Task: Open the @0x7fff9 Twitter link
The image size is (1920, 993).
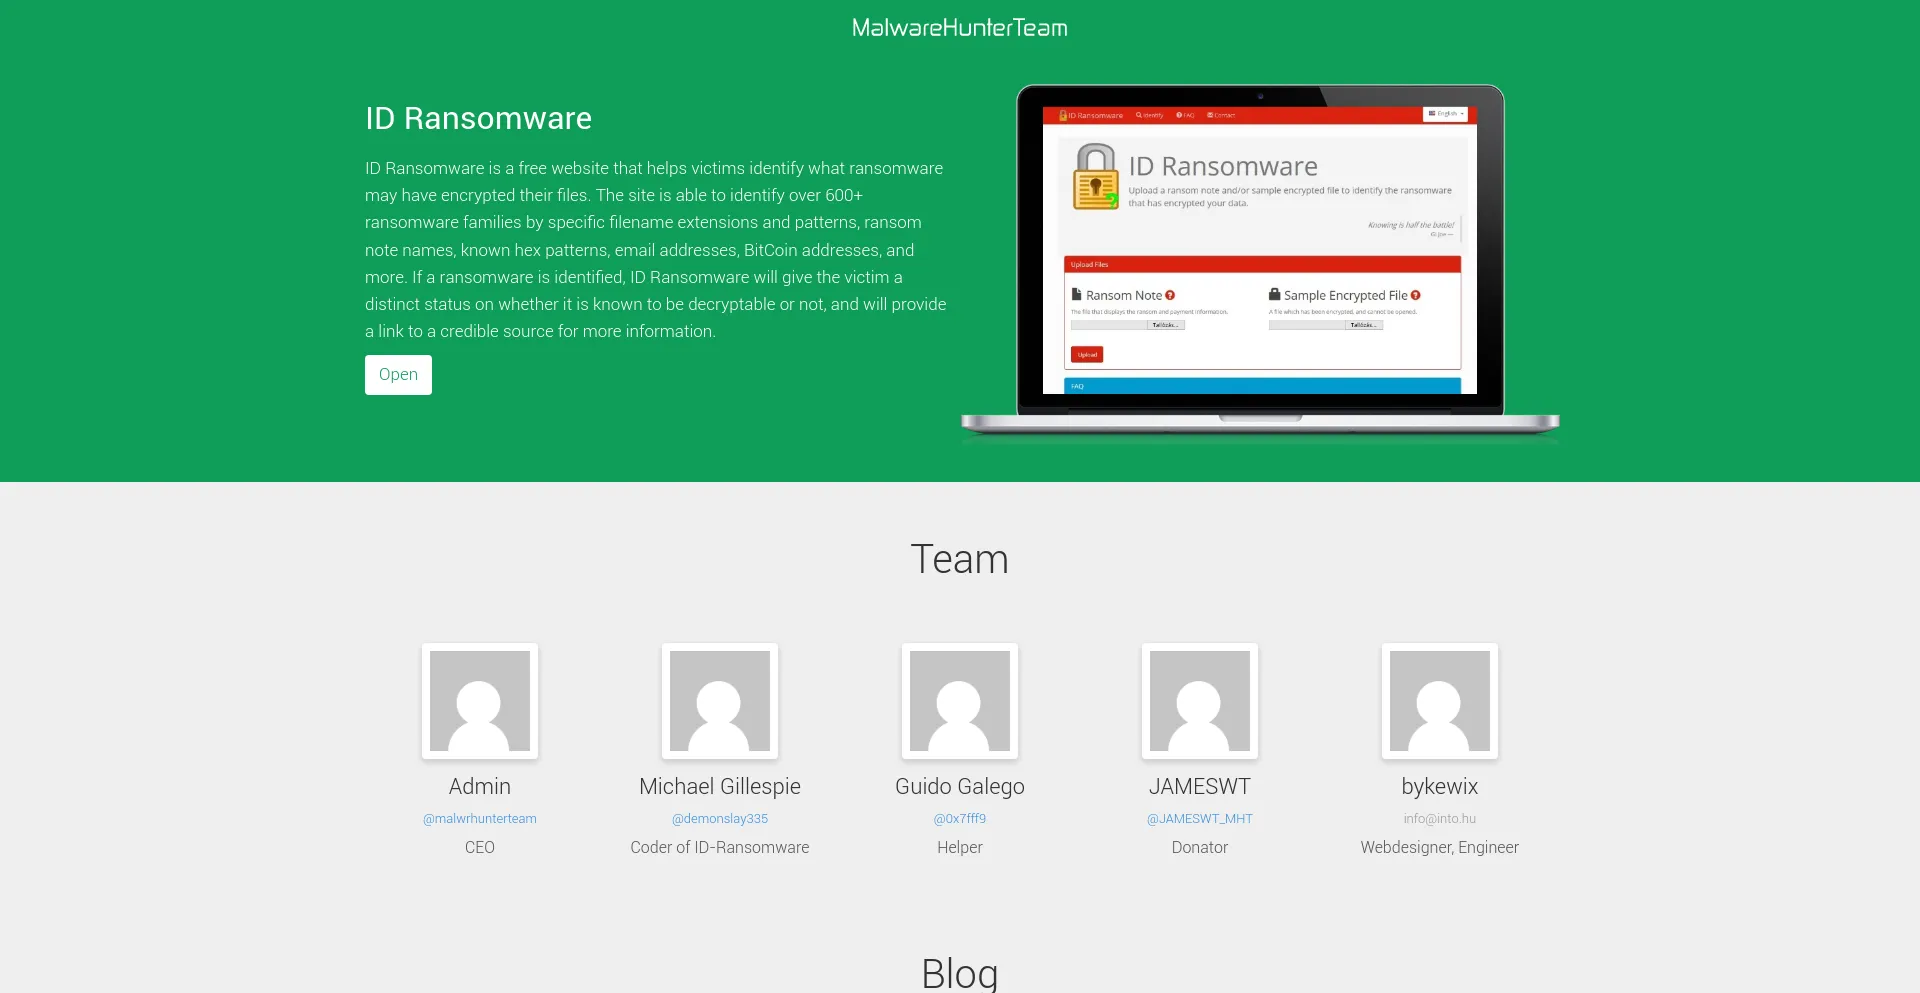Action: [960, 818]
